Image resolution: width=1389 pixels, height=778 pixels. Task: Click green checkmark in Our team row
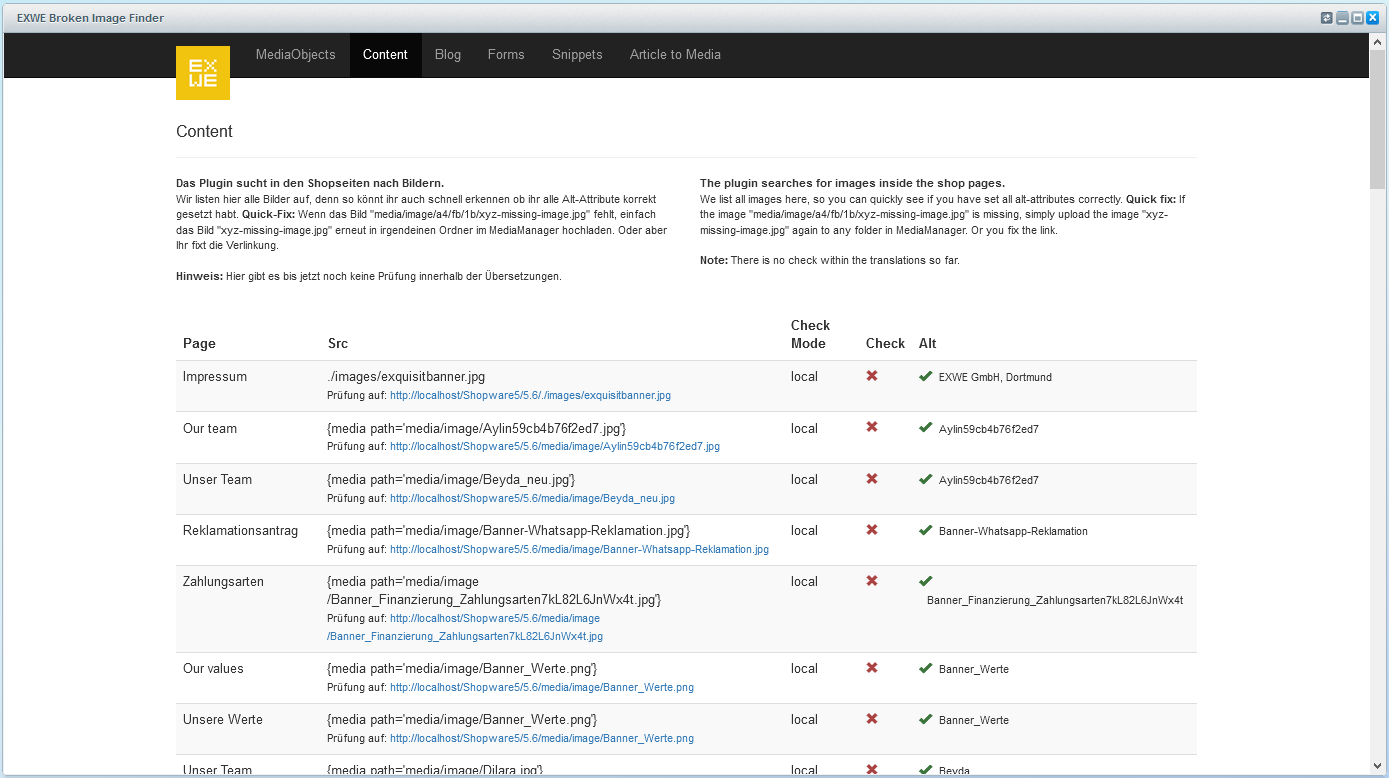point(926,427)
